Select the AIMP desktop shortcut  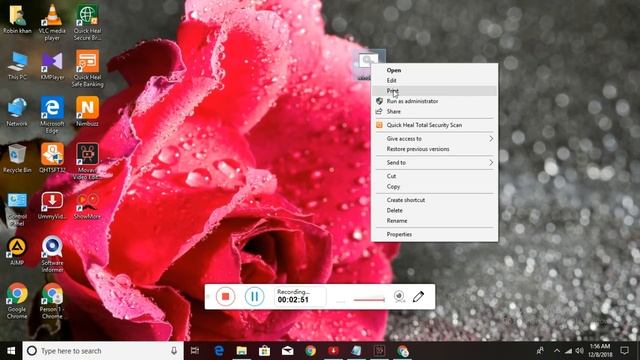(x=17, y=251)
